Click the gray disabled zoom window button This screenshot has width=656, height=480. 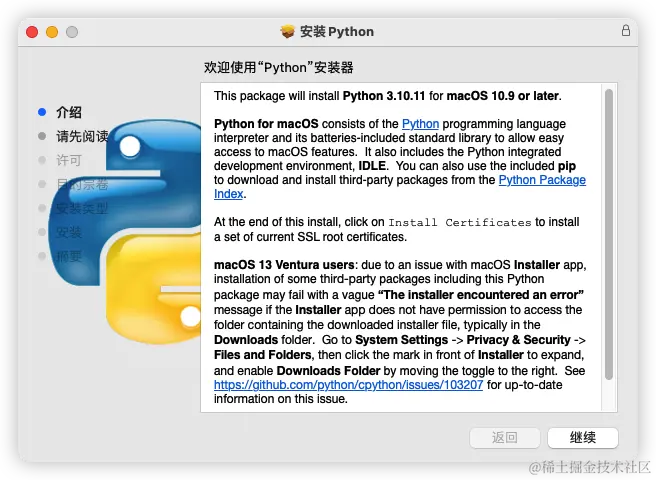click(72, 32)
